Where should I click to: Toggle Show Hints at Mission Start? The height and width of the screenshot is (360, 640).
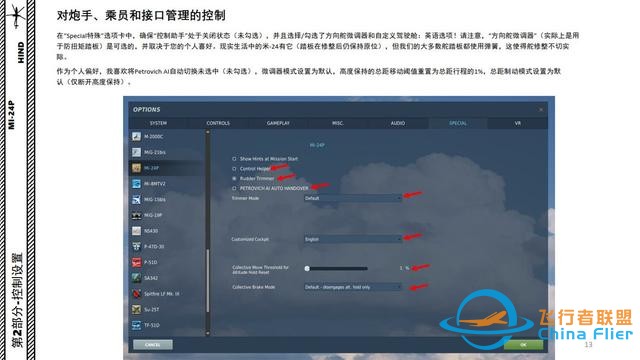click(x=234, y=159)
